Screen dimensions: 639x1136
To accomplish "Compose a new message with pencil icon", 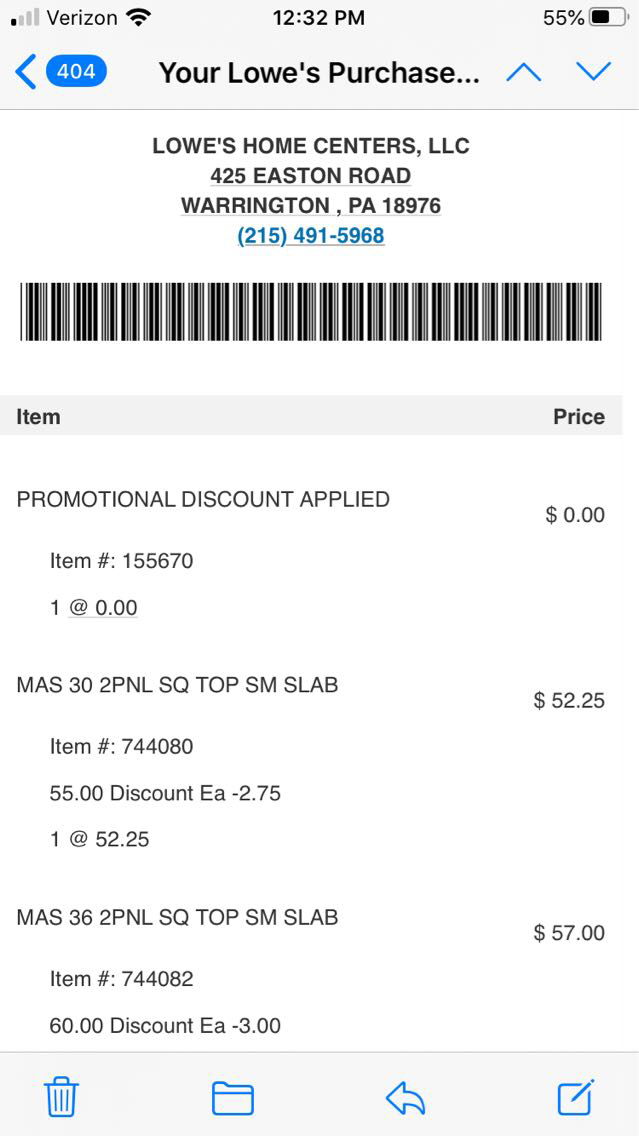I will 576,1097.
